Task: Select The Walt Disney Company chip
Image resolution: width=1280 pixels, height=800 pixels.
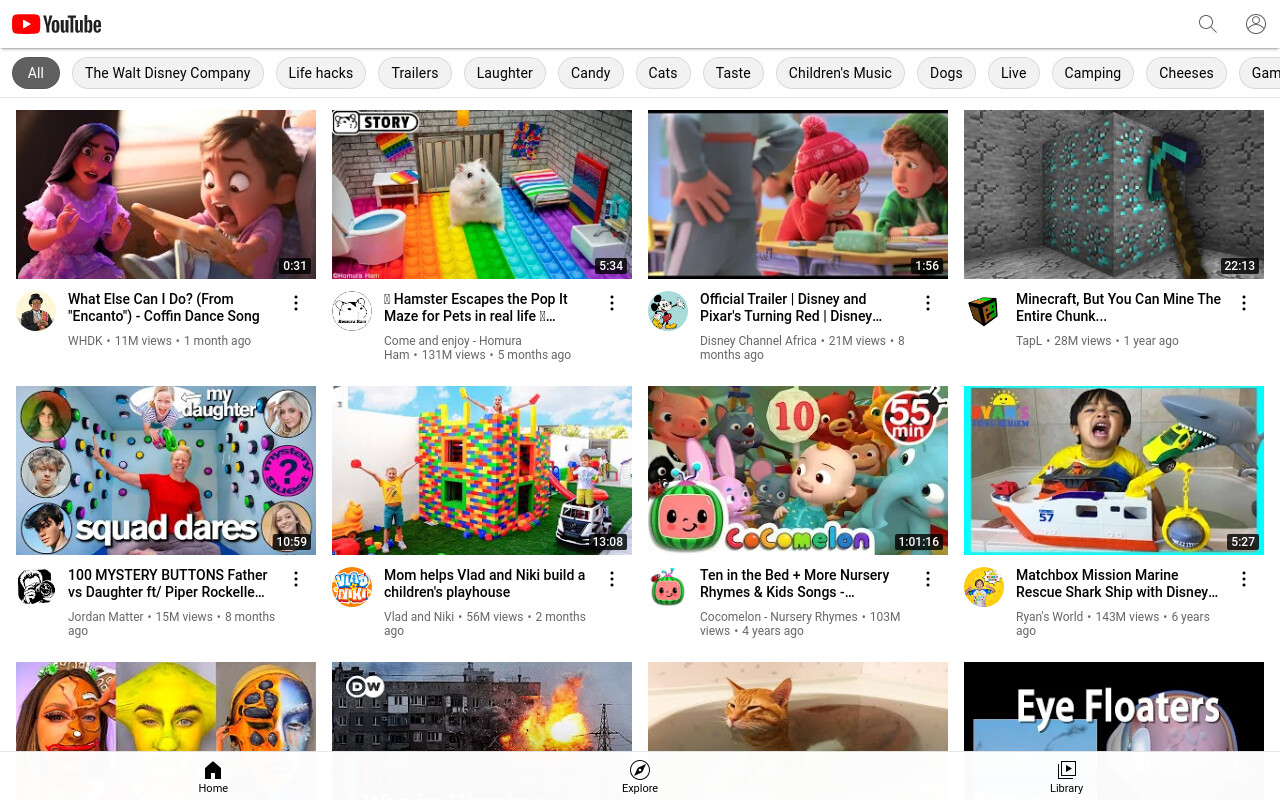Action: pyautogui.click(x=168, y=73)
